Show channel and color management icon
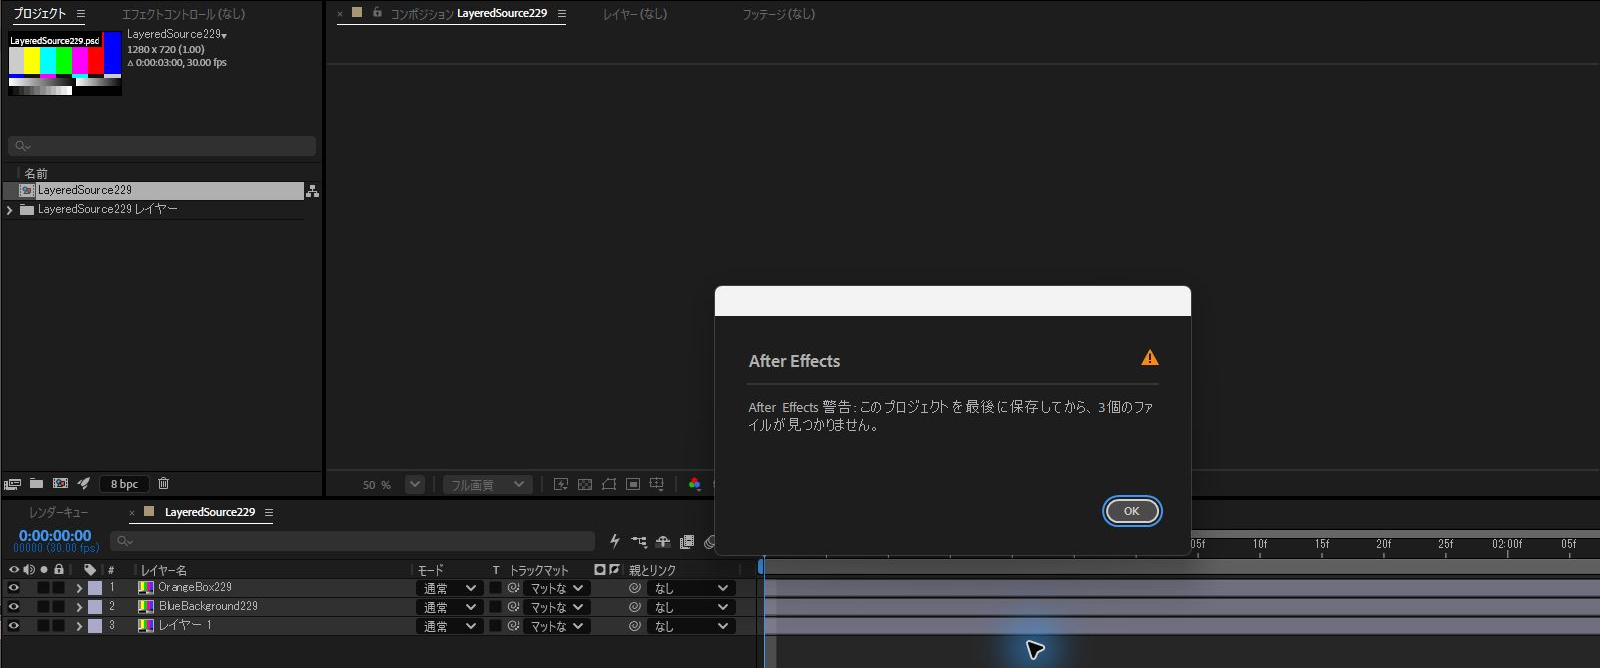This screenshot has height=668, width=1600. [695, 485]
